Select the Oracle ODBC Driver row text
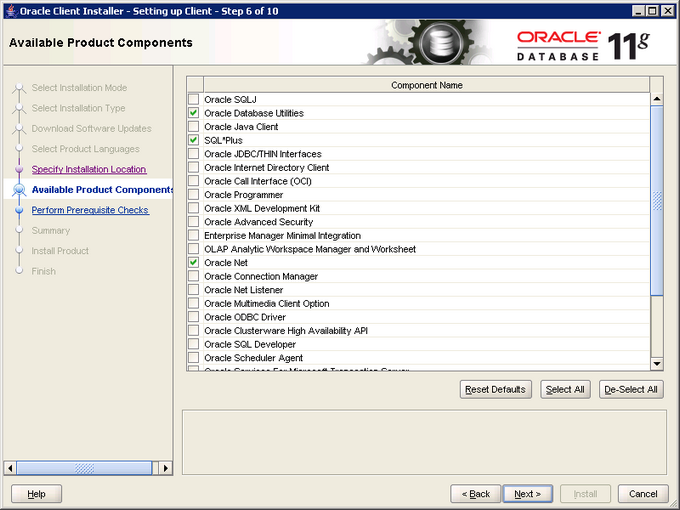Screen dimensions: 680x510 (245, 317)
